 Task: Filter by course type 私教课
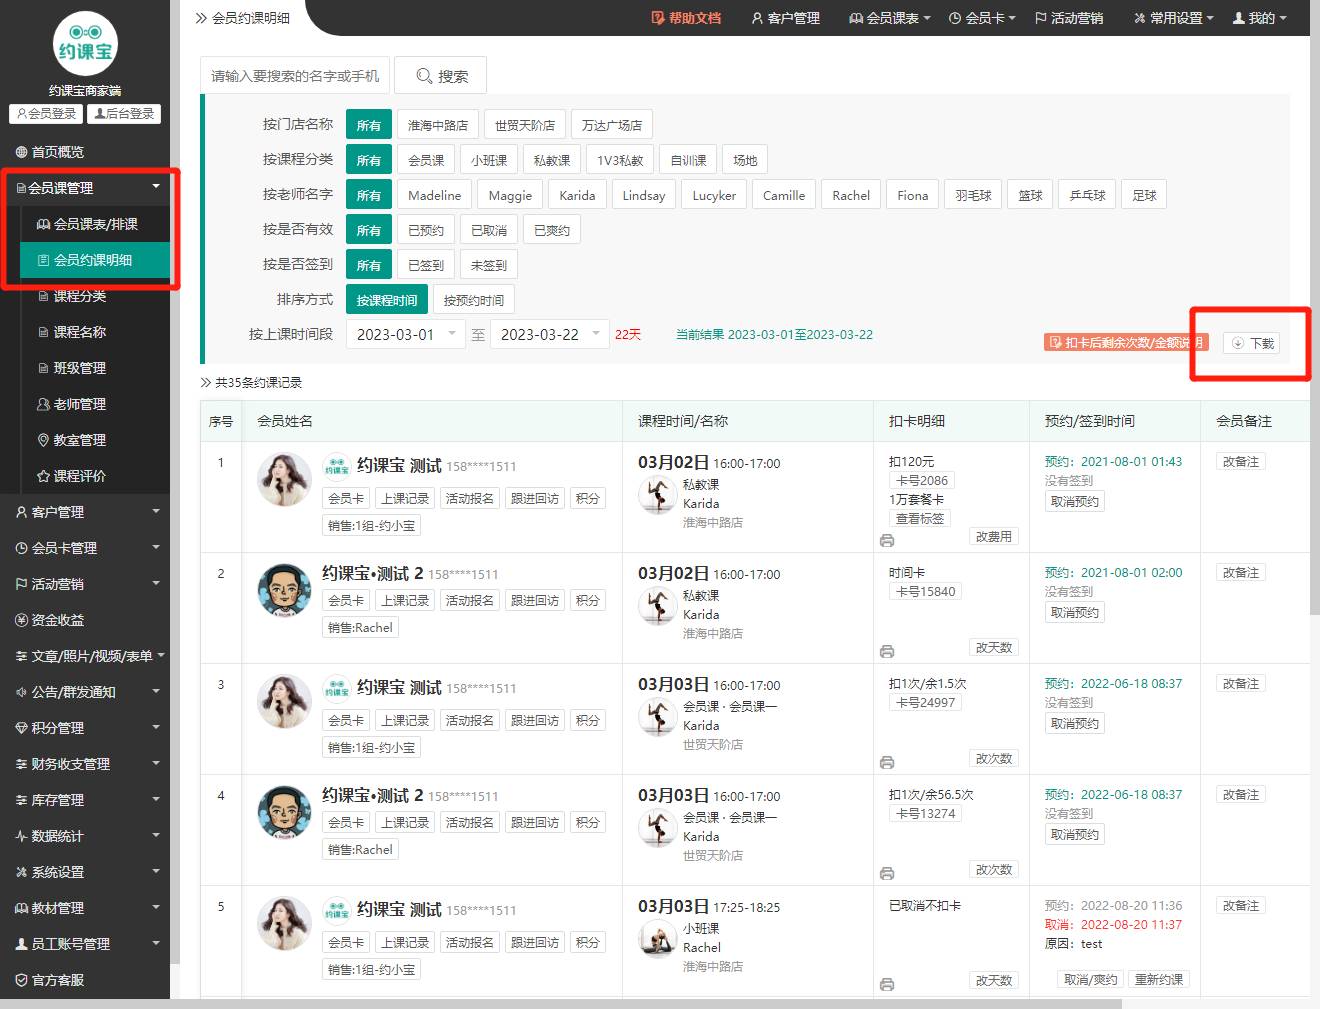[x=552, y=160]
